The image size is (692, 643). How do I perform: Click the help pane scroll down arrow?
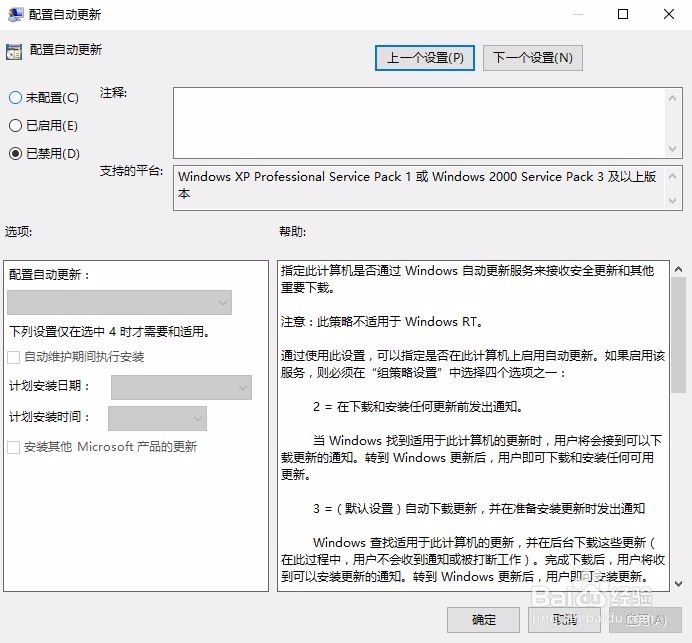pos(679,583)
